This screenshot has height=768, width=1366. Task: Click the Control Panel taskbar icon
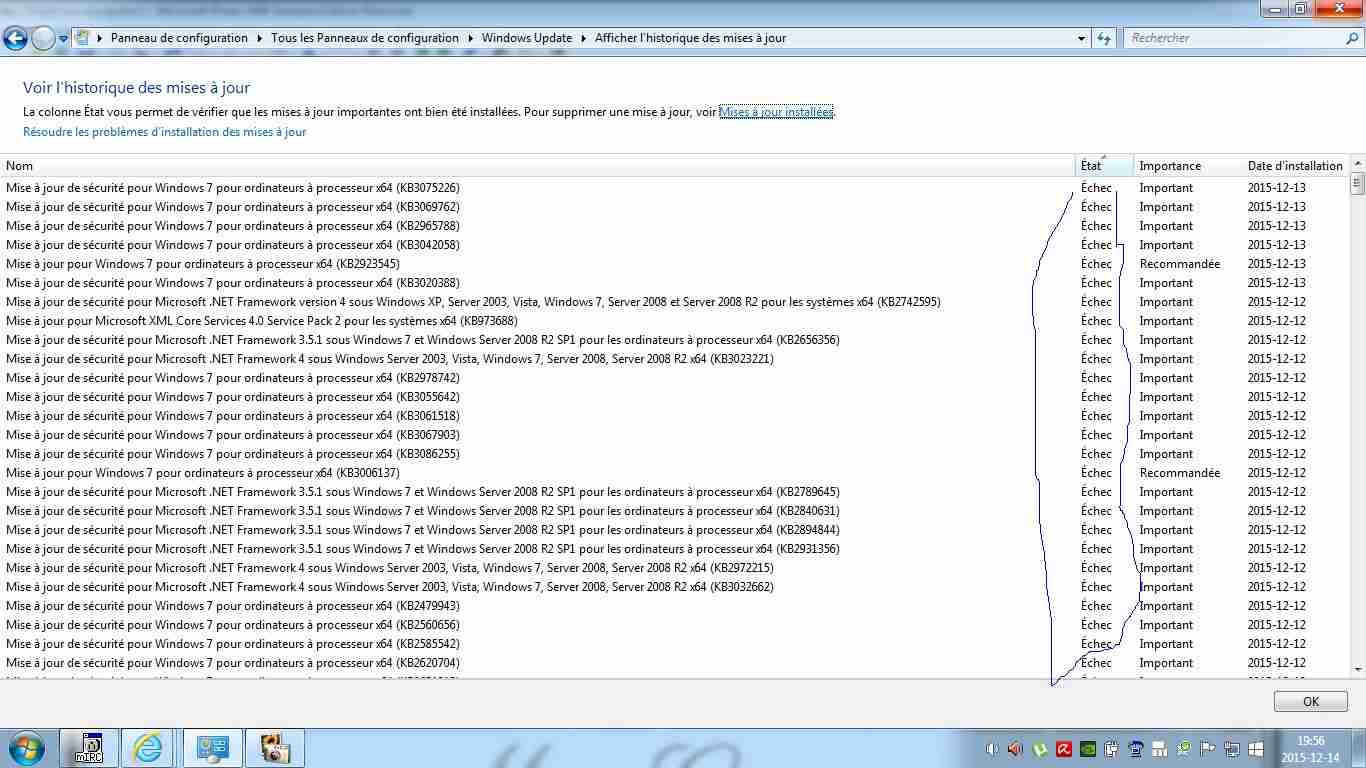coord(213,748)
